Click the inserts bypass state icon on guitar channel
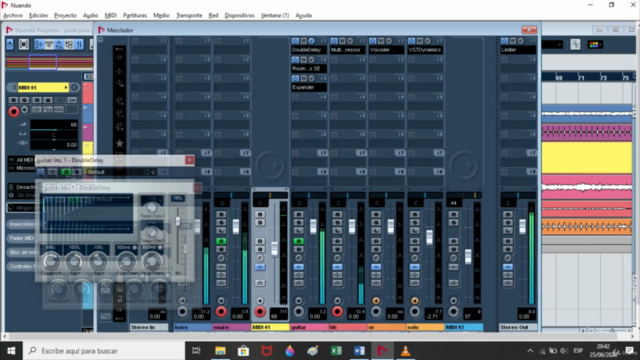The width and height of the screenshot is (640, 360). tap(299, 267)
